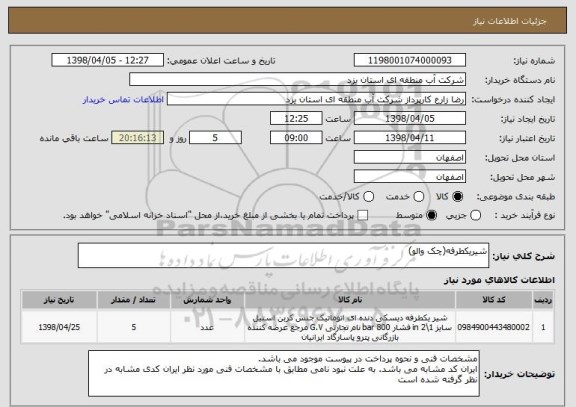Click the product name description cell
This screenshot has height=407, width=576.
click(350, 327)
